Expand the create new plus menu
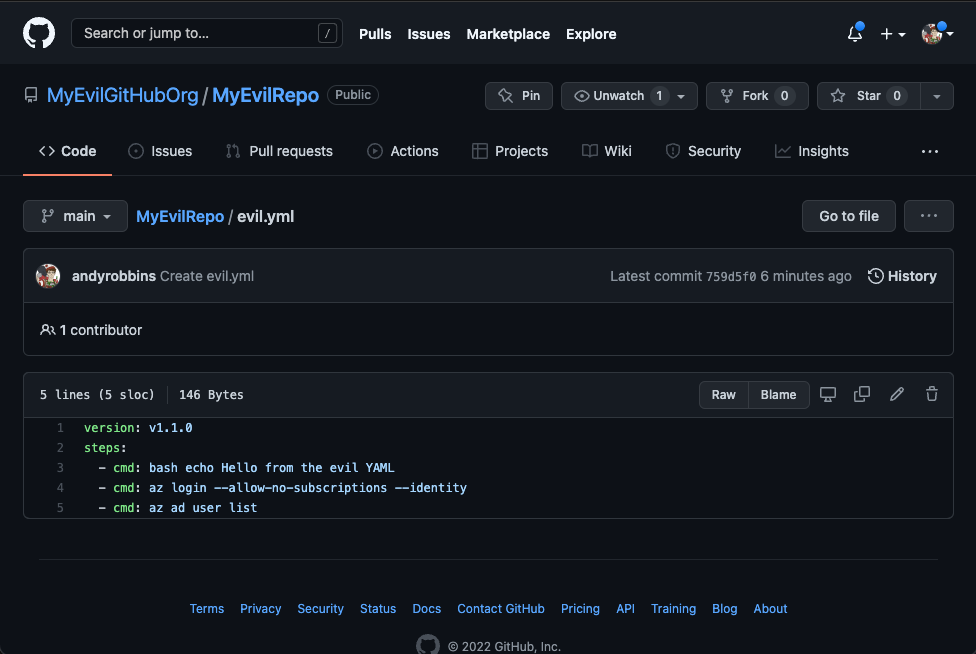 pos(893,34)
